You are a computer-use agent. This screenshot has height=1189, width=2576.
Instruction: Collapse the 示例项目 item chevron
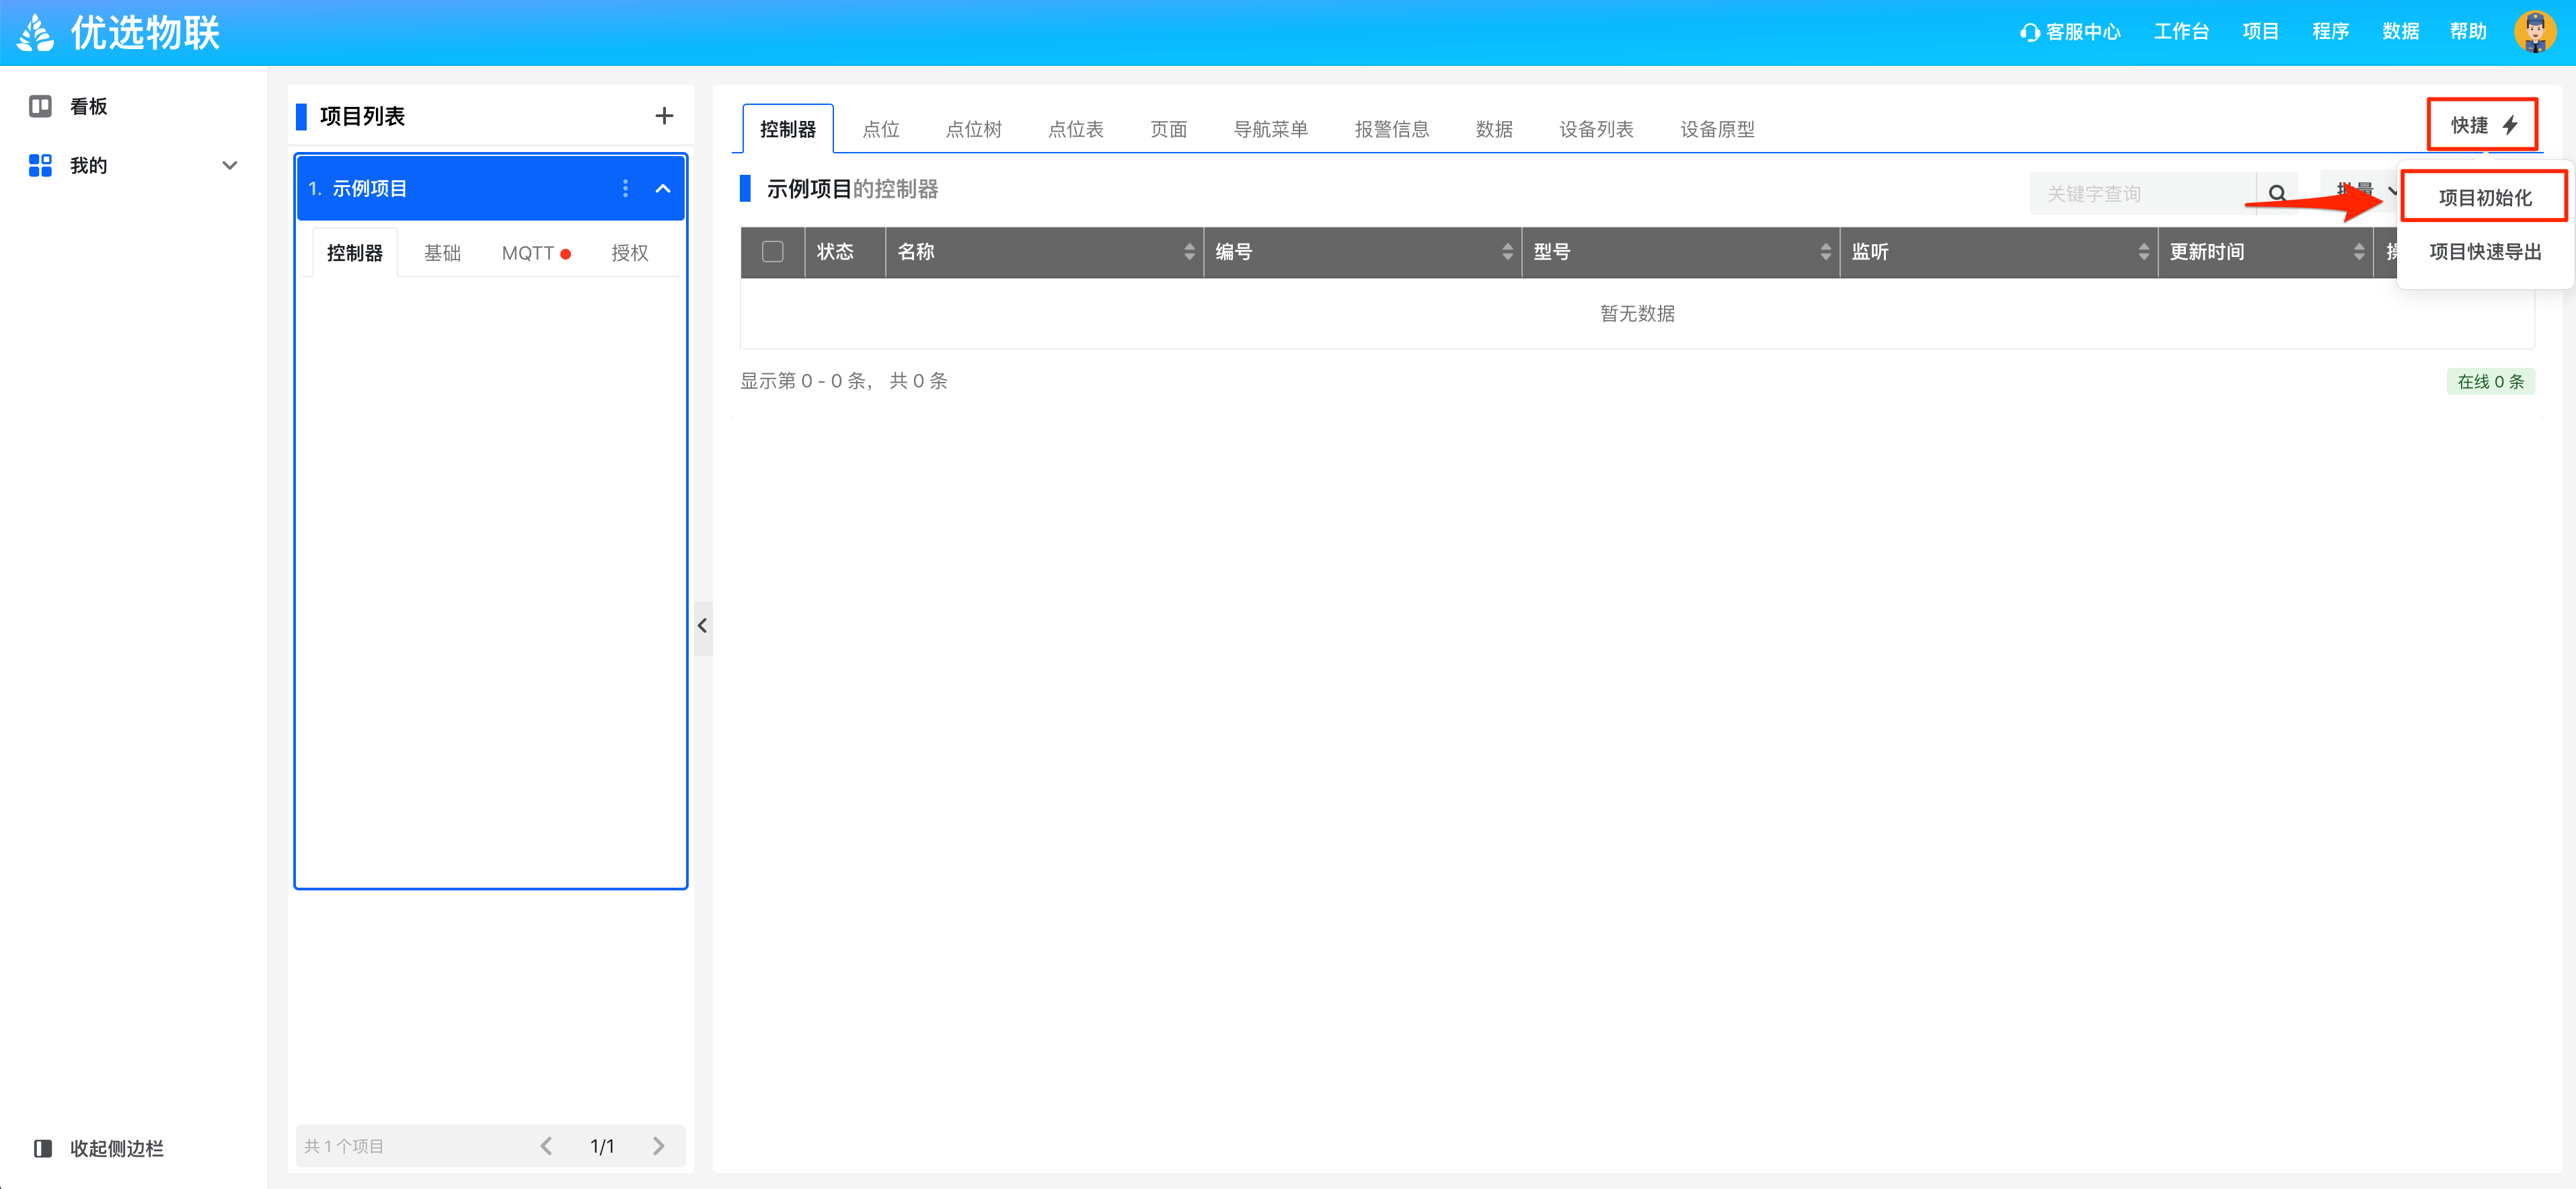coord(662,189)
